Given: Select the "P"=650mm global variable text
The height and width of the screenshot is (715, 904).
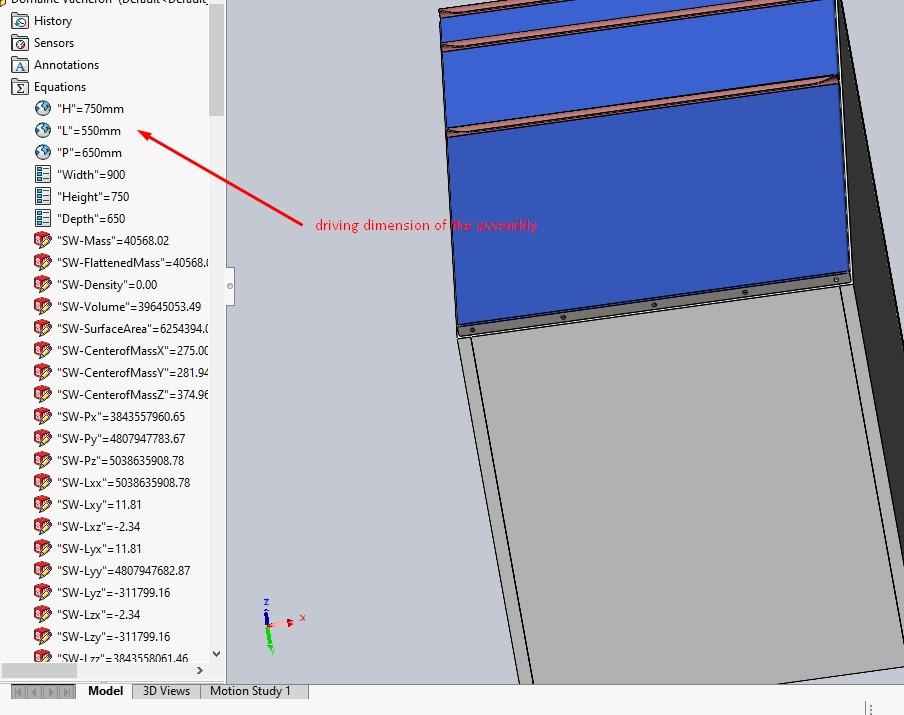Looking at the screenshot, I should [x=89, y=153].
